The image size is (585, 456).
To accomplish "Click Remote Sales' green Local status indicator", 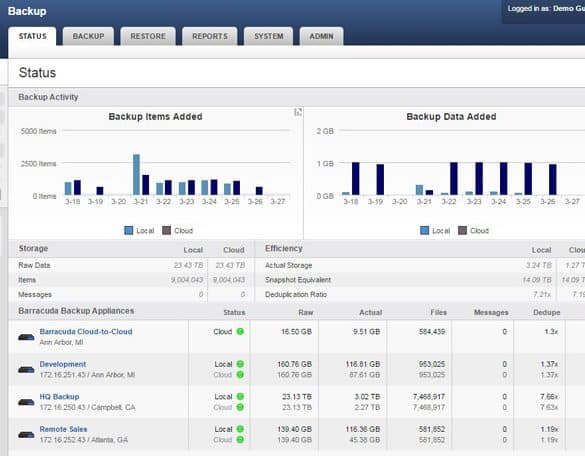I will pyautogui.click(x=240, y=429).
